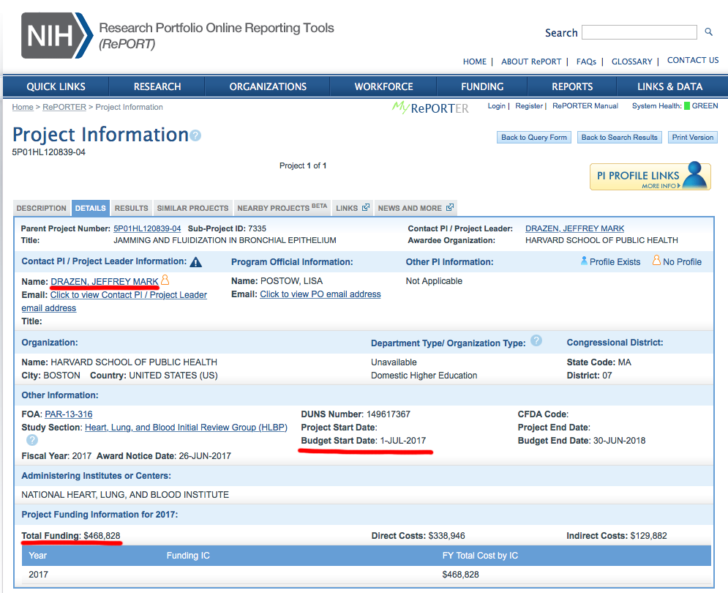This screenshot has width=728, height=593.
Task: Switch to RESULTS tab
Action: 131,208
